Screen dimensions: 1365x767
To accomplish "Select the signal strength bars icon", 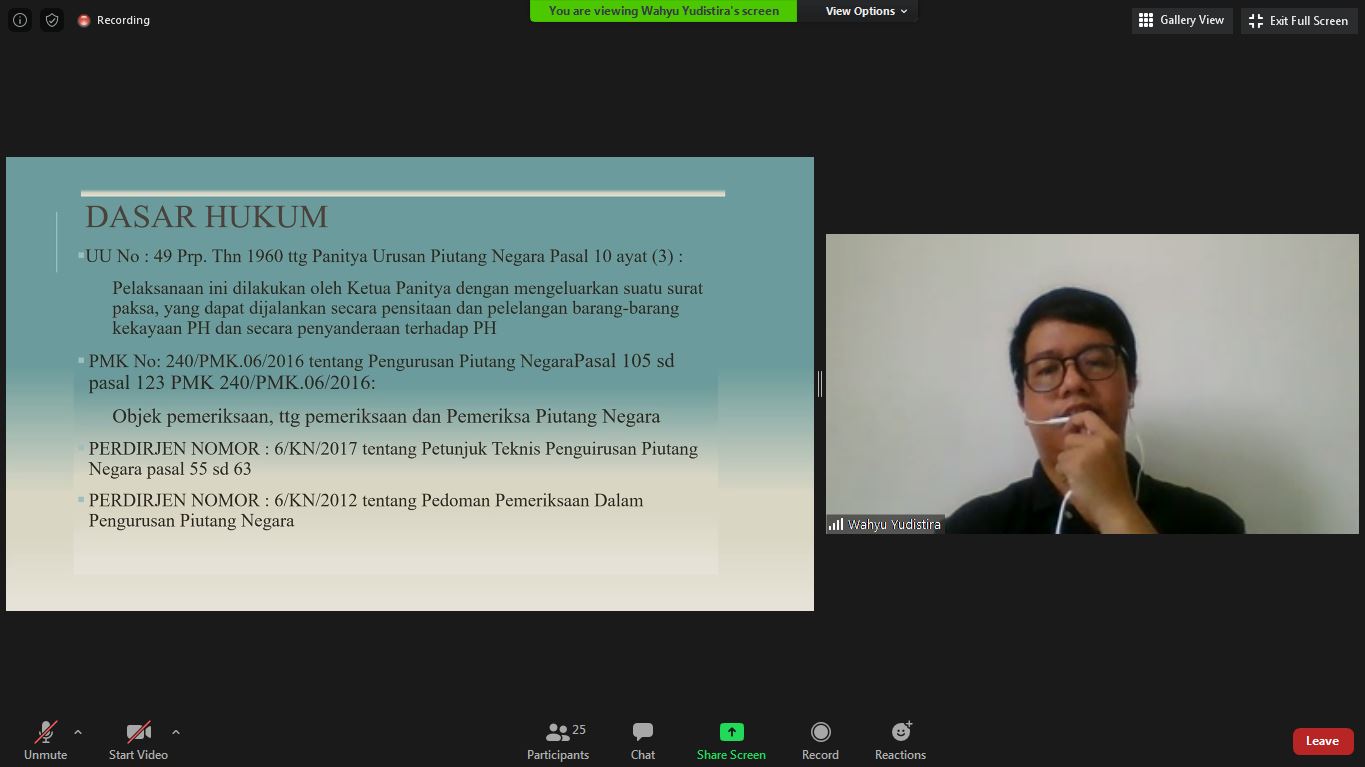I will click(x=836, y=524).
